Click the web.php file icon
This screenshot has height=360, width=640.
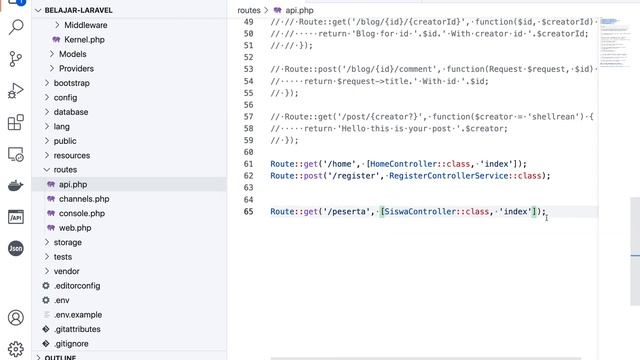(x=51, y=228)
